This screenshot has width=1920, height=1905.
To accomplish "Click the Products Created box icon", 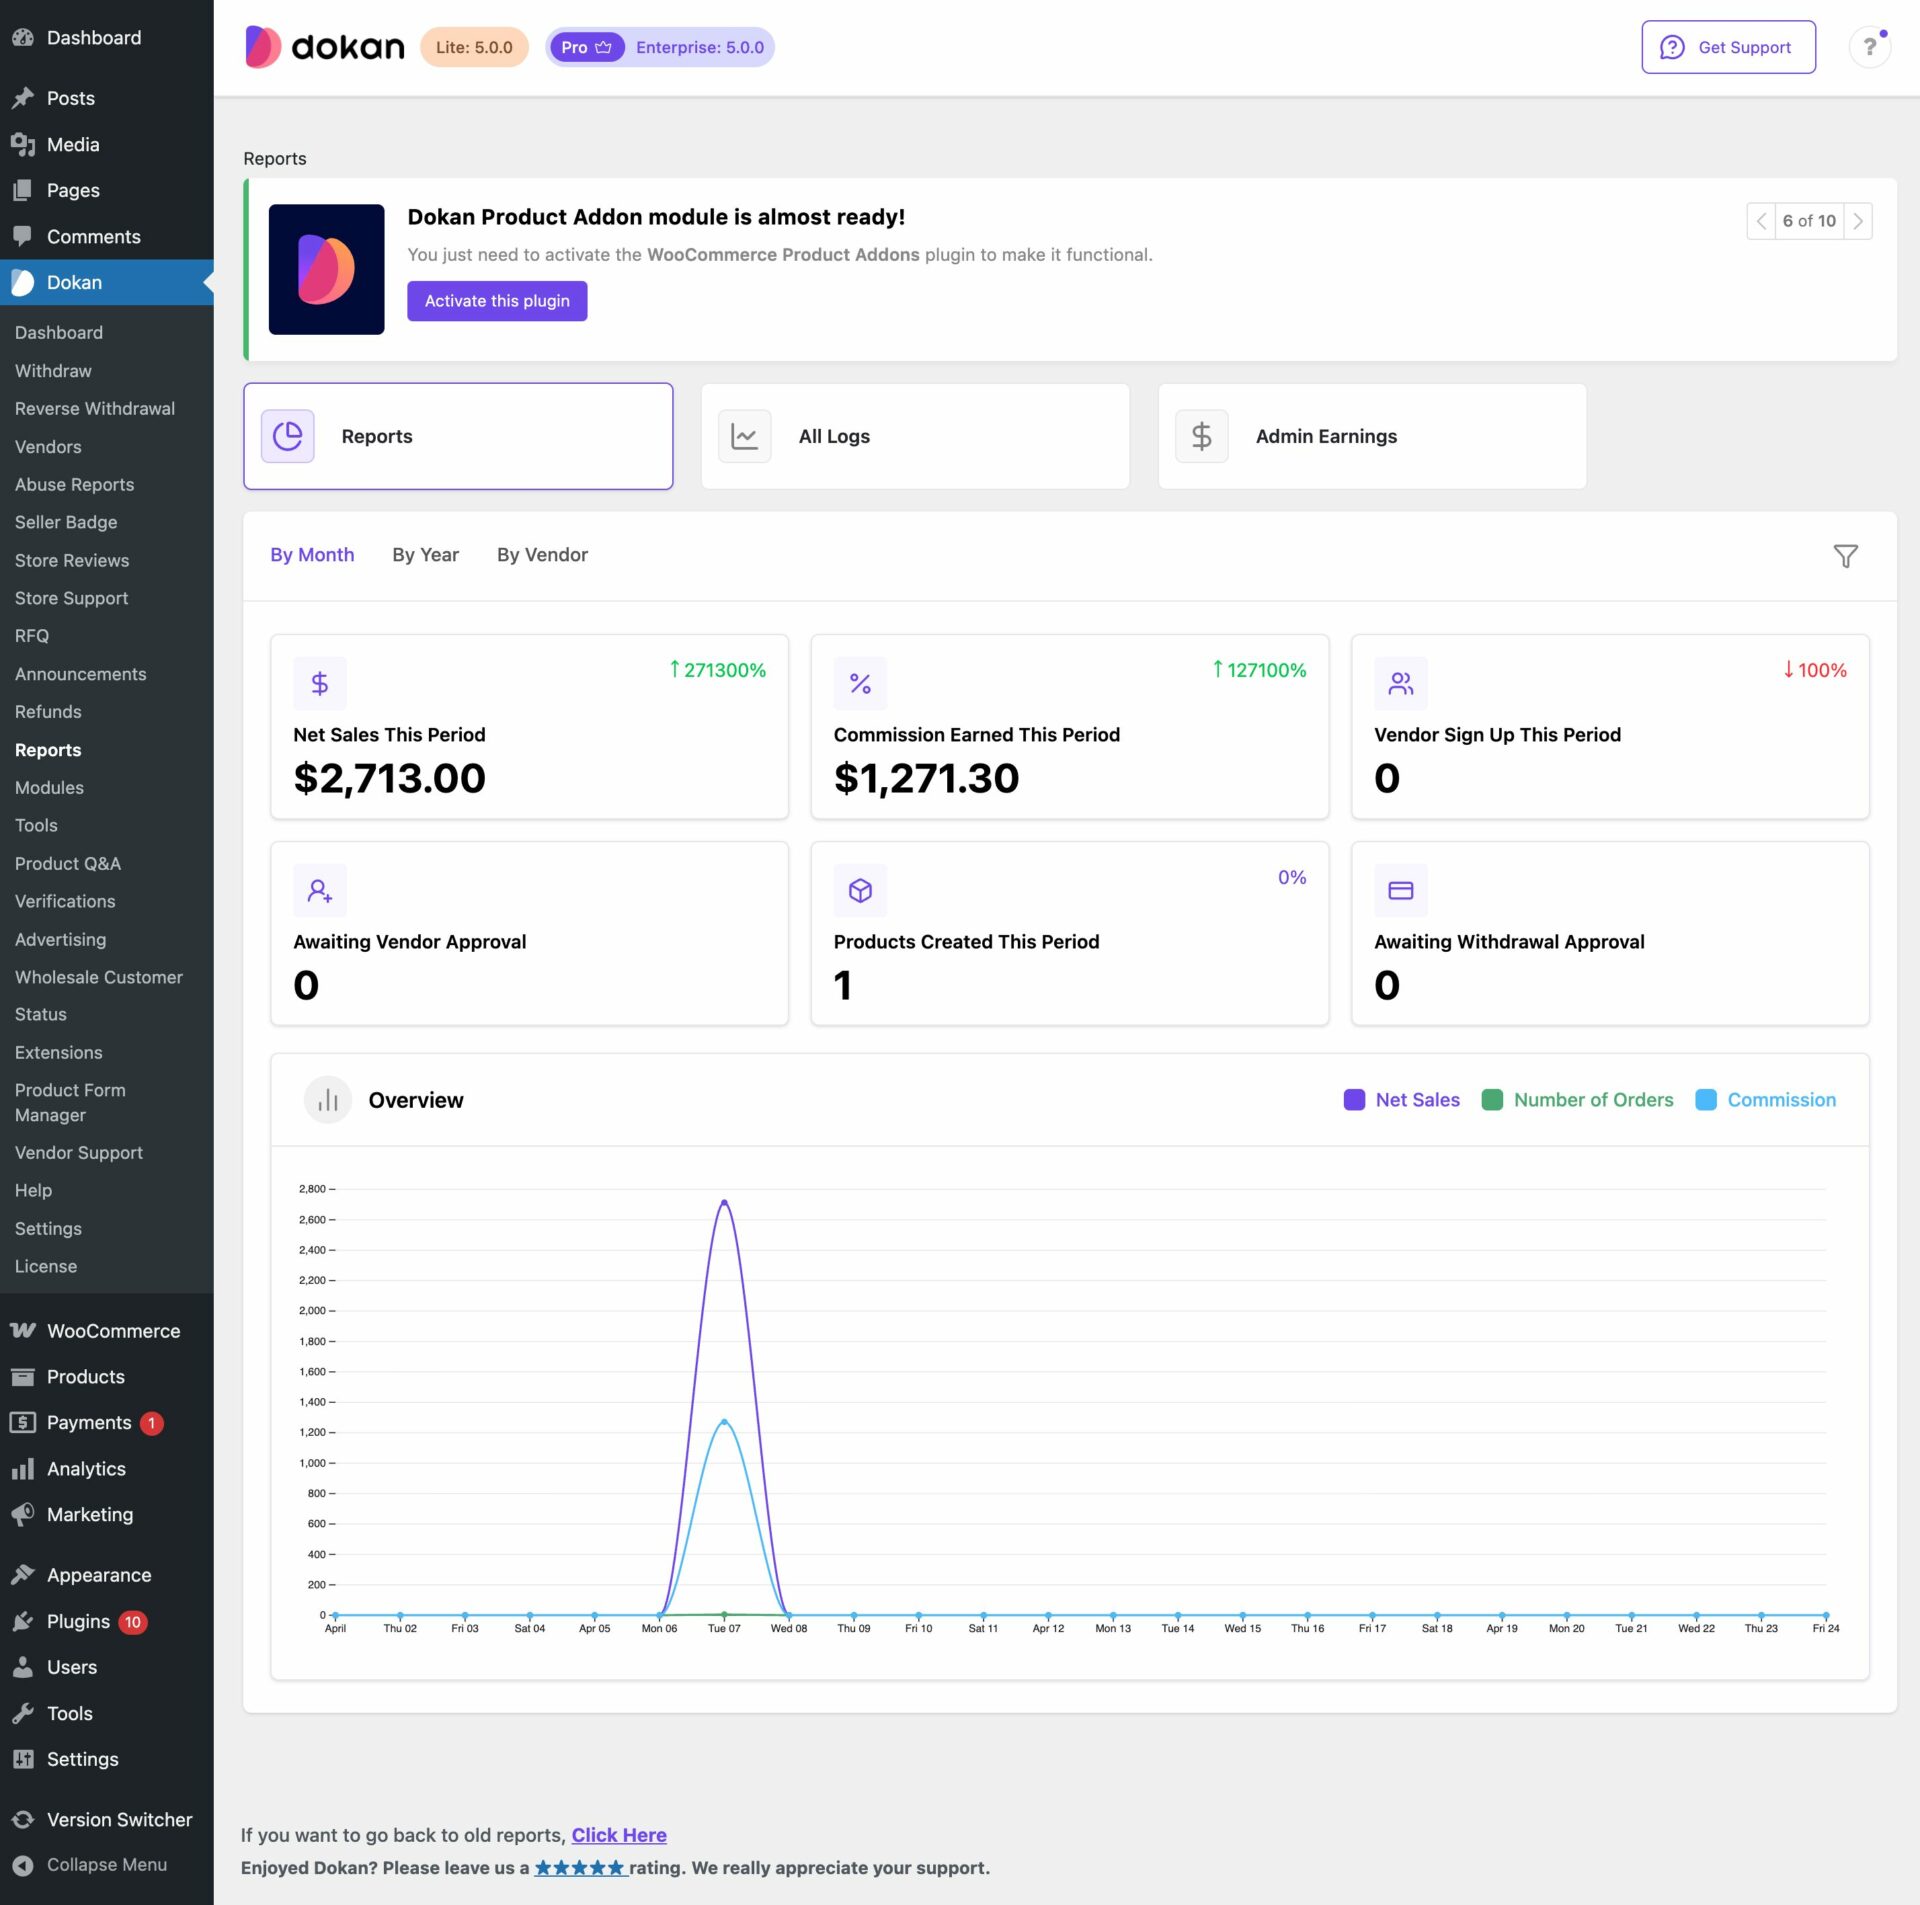I will 860,890.
